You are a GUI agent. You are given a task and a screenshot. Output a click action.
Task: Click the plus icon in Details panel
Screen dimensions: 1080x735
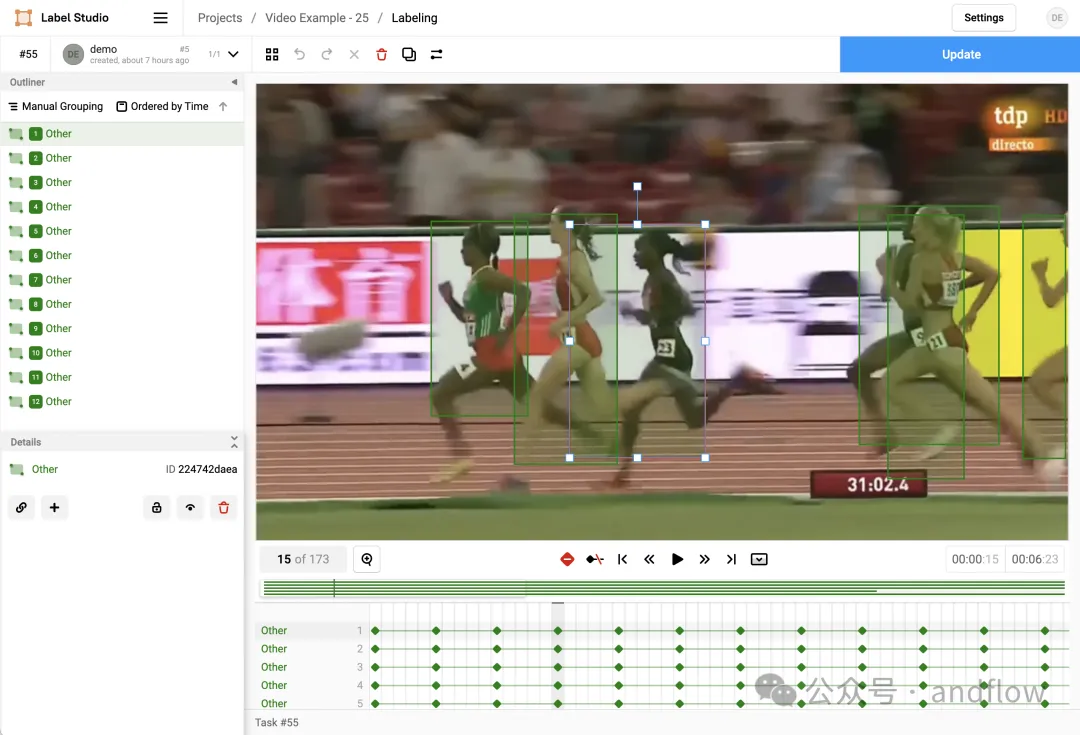(54, 508)
